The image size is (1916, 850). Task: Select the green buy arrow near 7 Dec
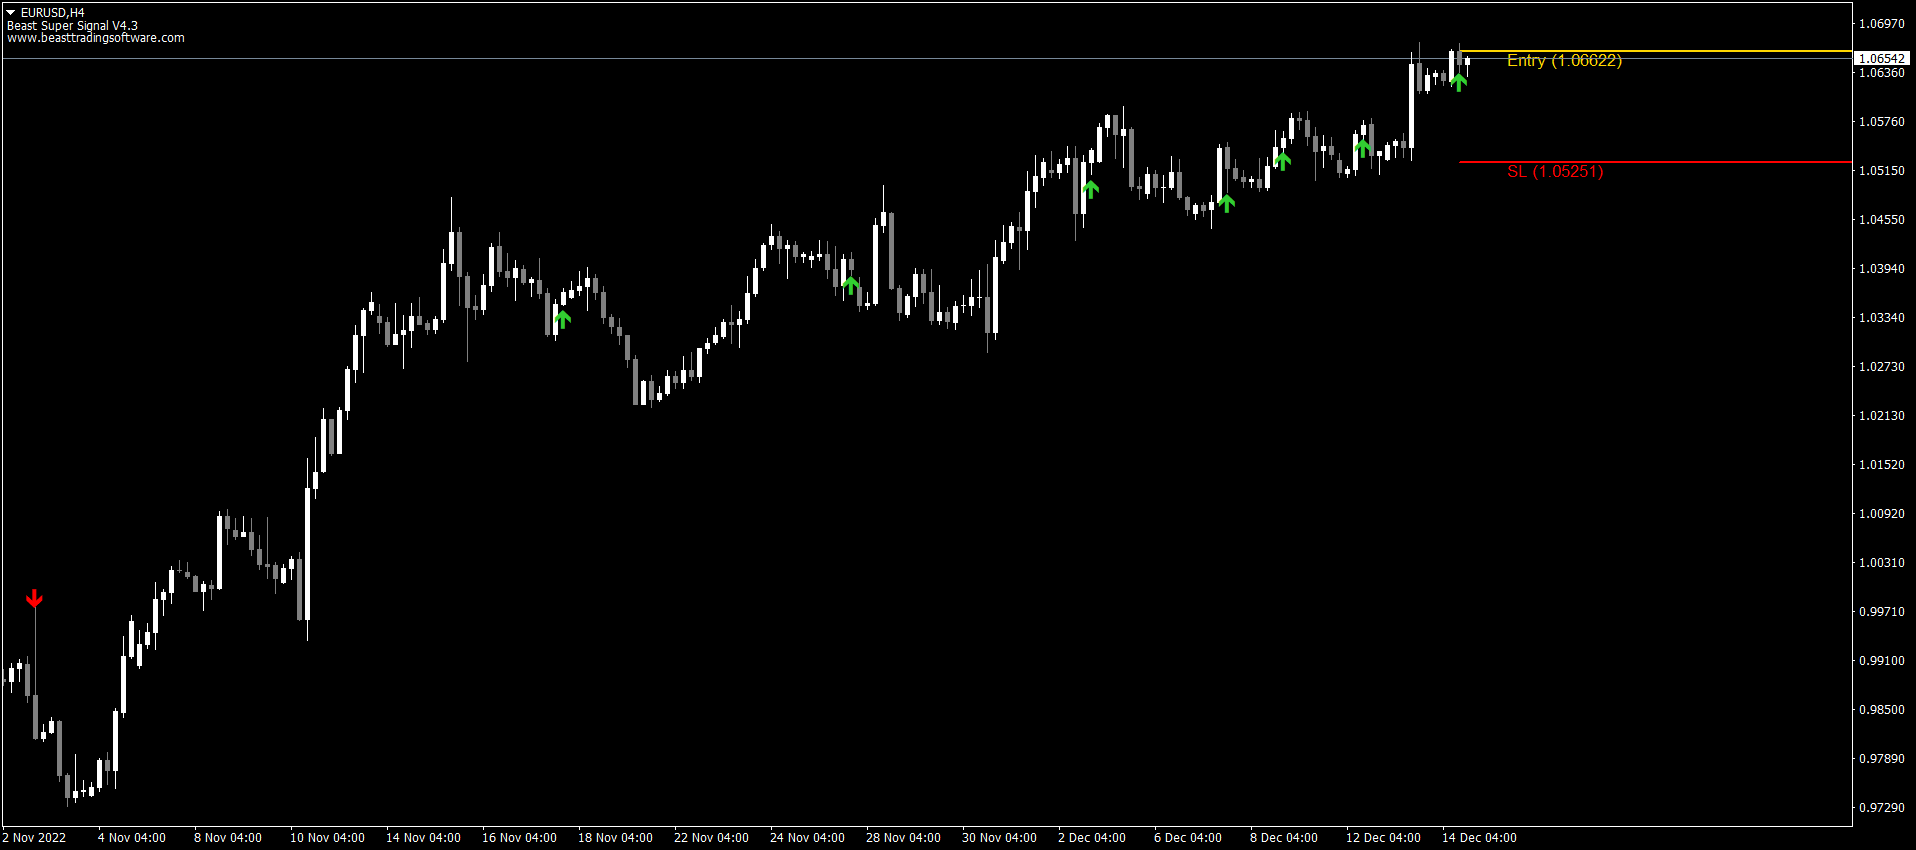click(1227, 203)
